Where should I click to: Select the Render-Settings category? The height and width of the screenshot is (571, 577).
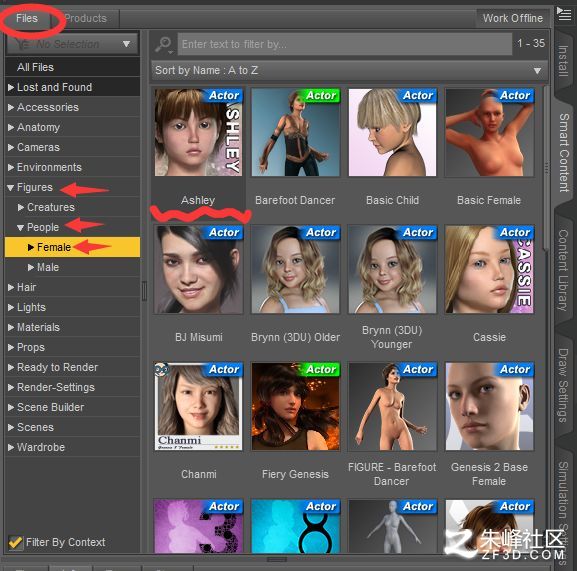tap(72, 387)
